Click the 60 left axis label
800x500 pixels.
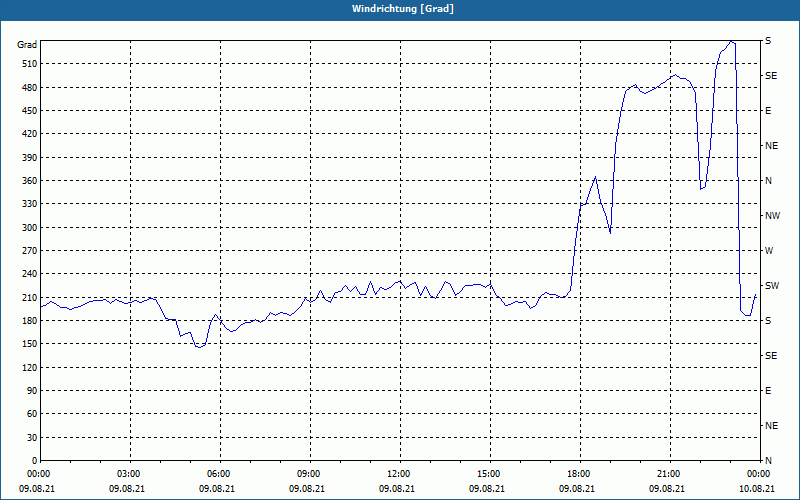[32, 414]
